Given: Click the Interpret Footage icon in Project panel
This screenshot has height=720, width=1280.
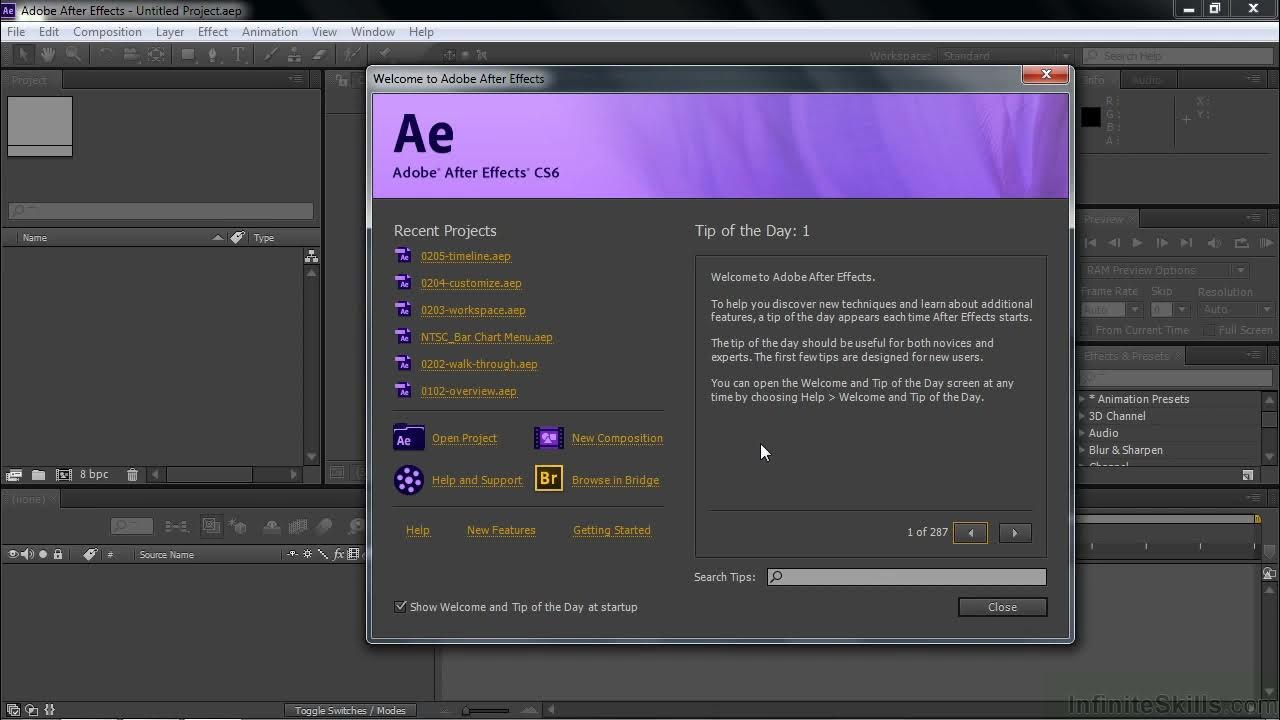Looking at the screenshot, I should 14,475.
